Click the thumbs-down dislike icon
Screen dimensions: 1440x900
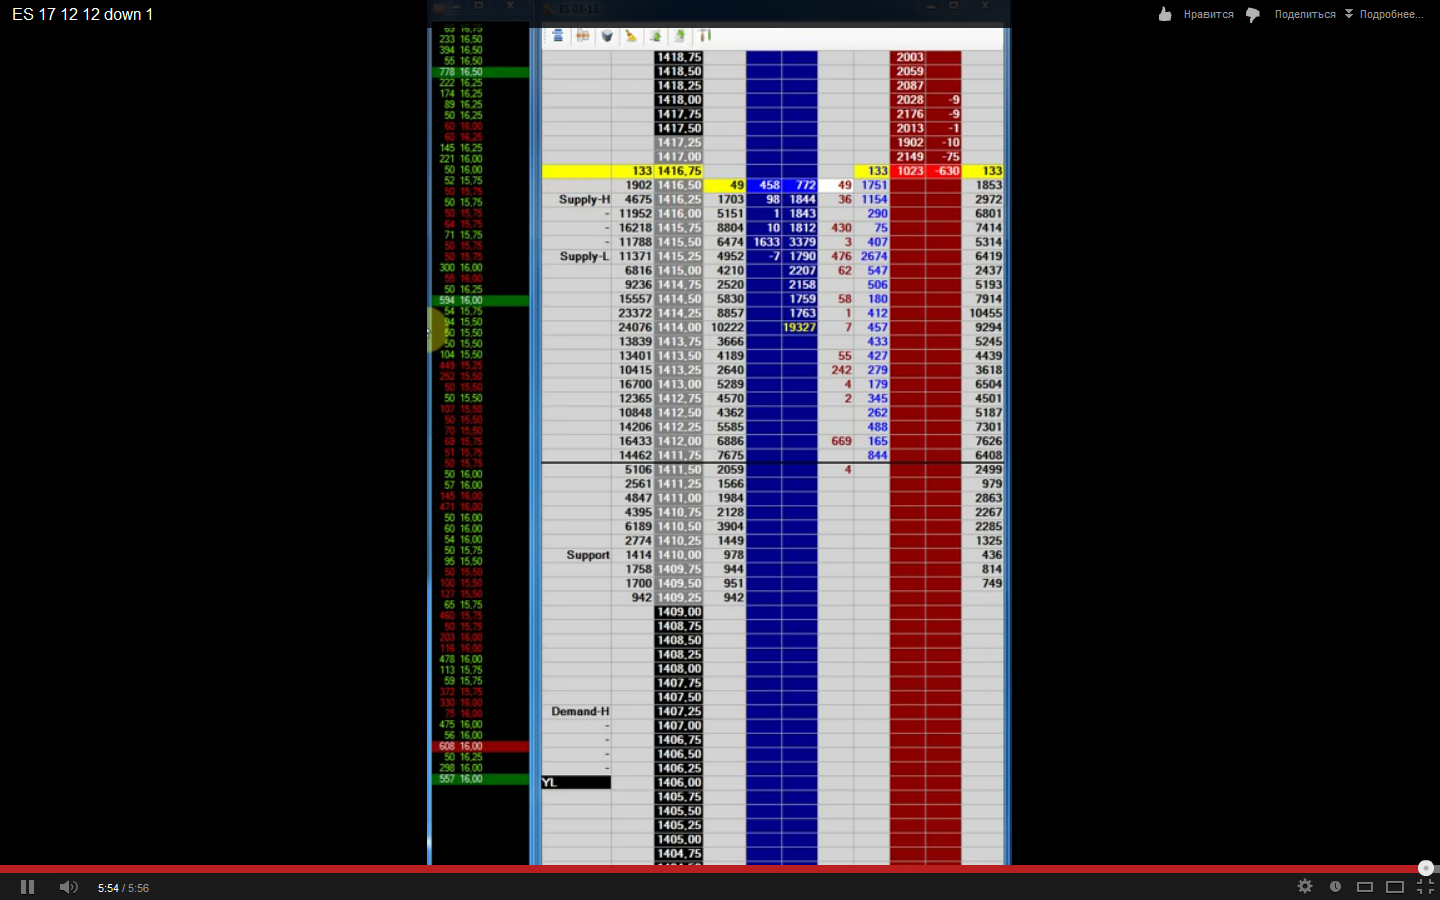(1252, 15)
